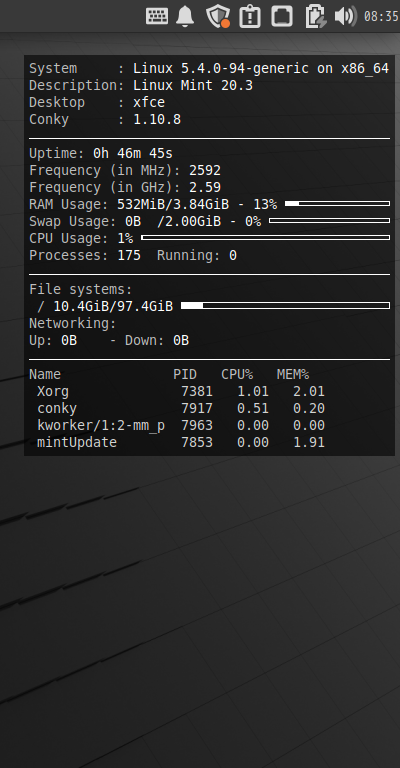Screen dimensions: 400x768
Task: Click the 08:35 panel clock
Action: click(x=381, y=17)
